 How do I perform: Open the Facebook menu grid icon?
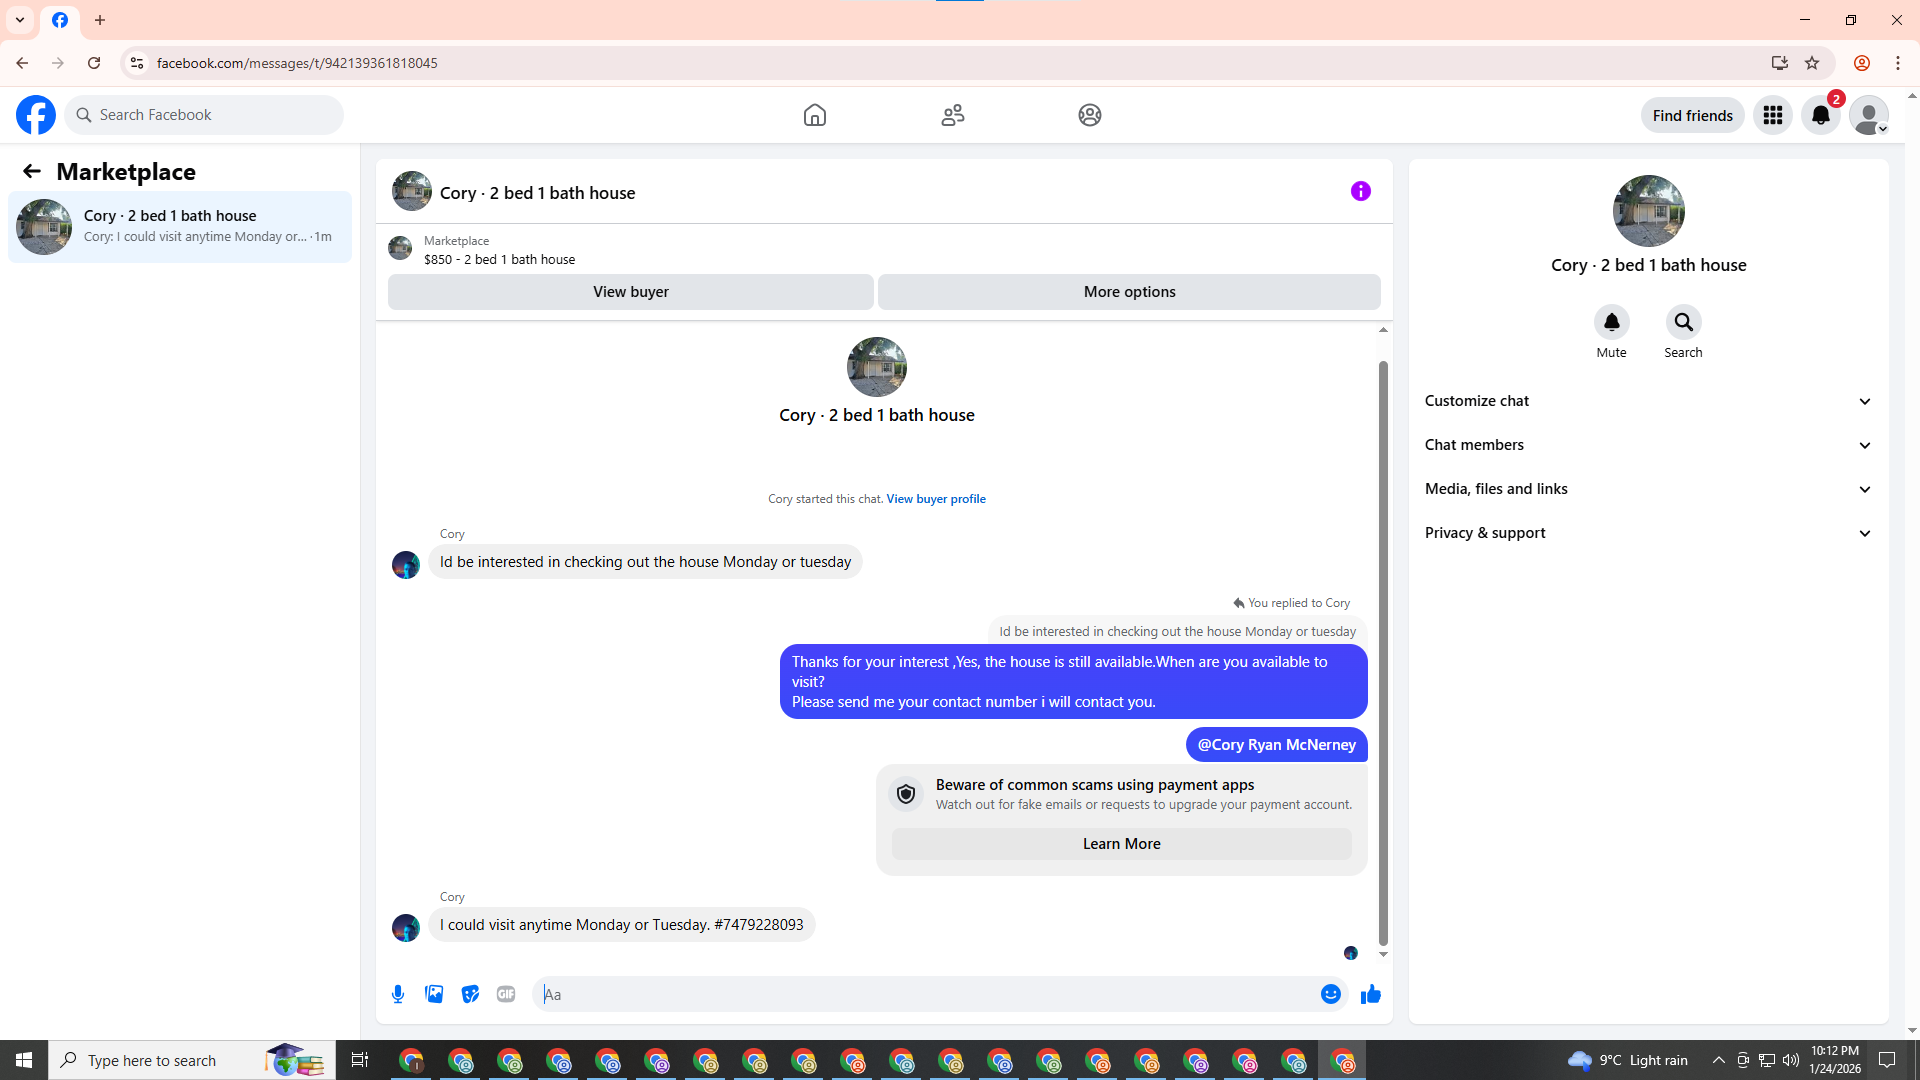1772,115
